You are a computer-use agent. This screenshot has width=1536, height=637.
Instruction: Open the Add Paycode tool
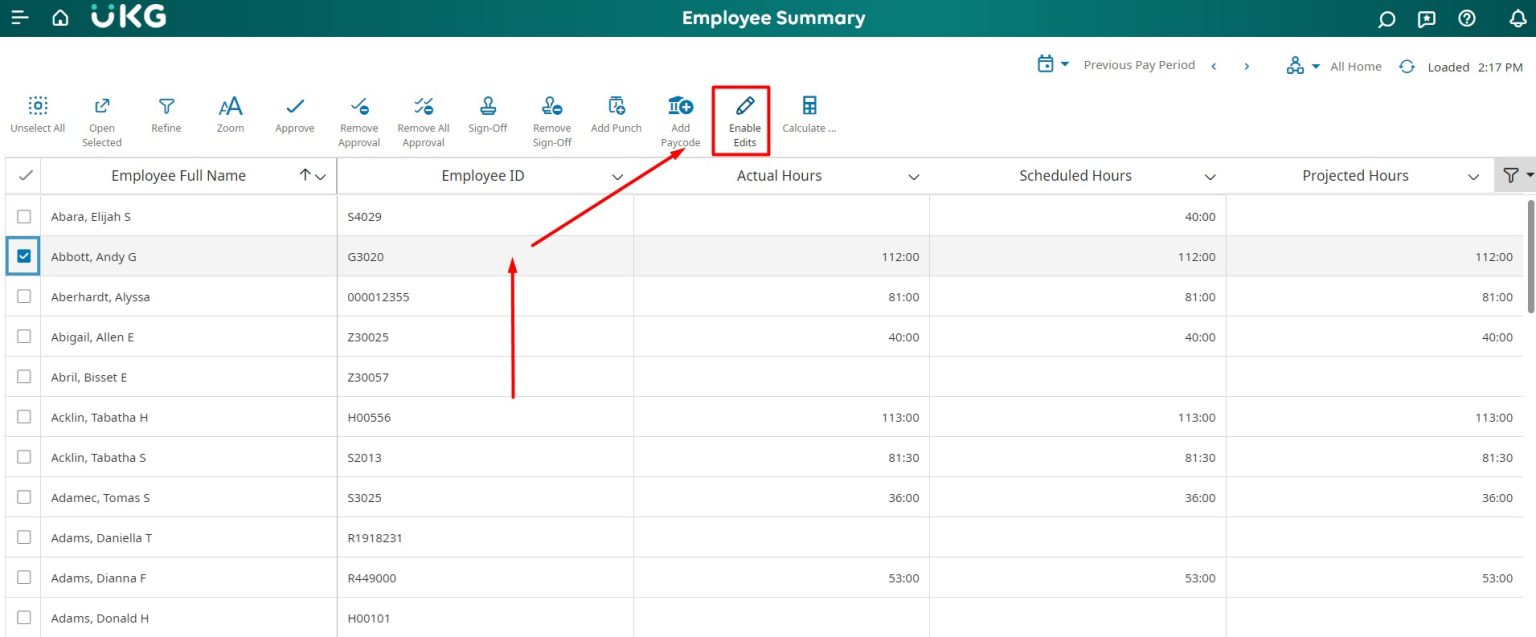click(679, 113)
